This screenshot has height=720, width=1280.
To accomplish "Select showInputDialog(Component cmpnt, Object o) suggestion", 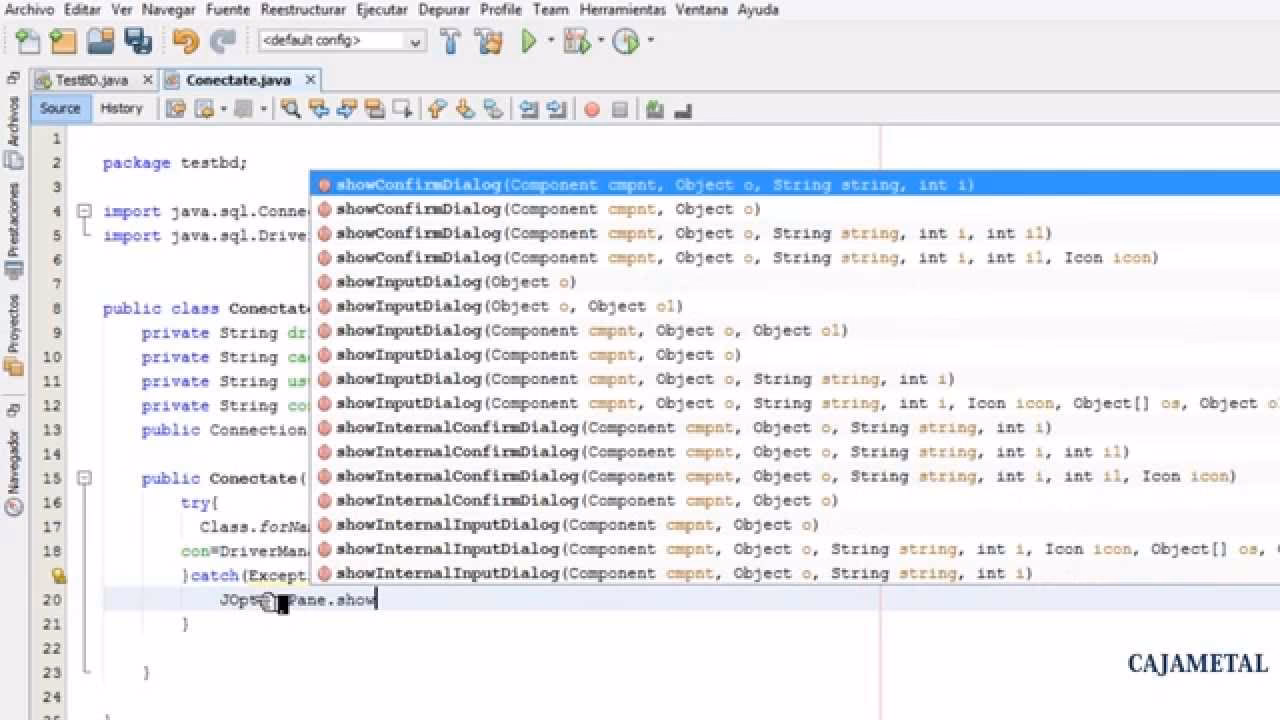I will 794,355.
